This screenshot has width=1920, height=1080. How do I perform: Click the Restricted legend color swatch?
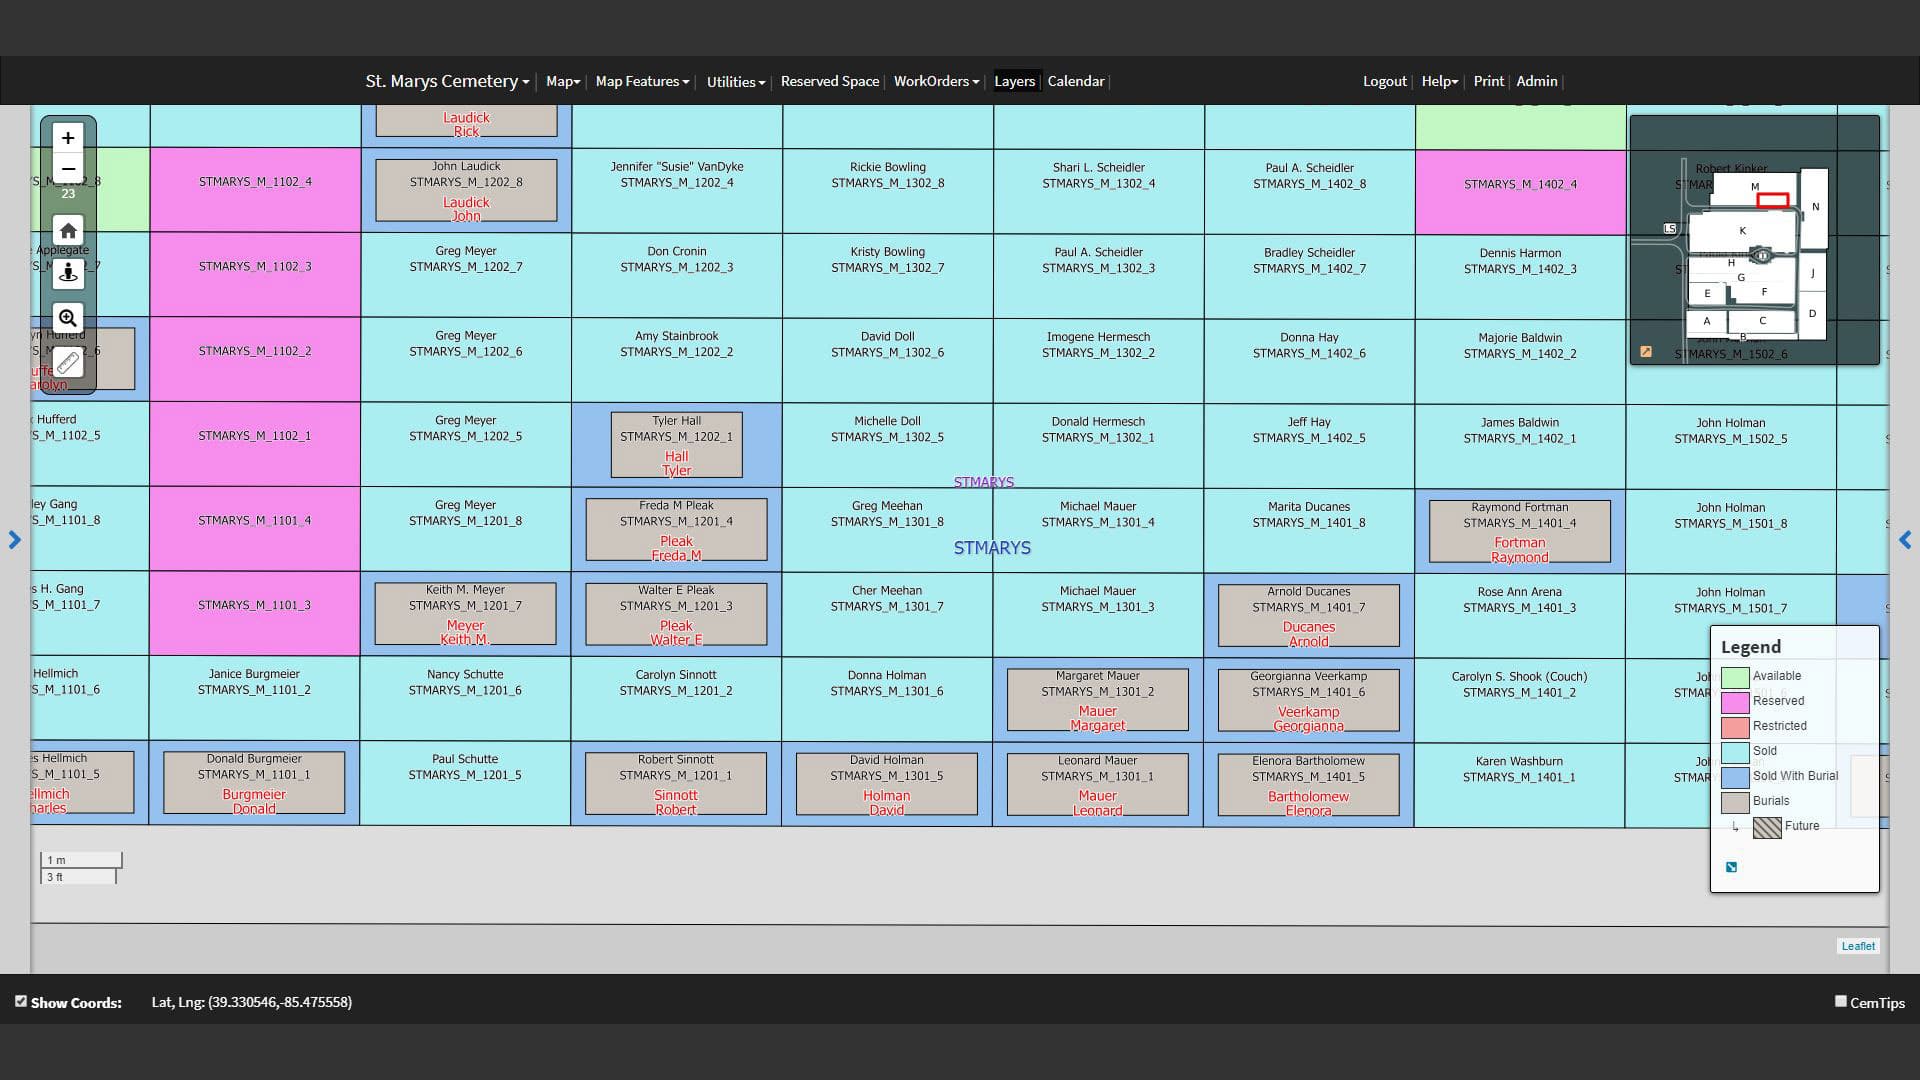pyautogui.click(x=1735, y=727)
